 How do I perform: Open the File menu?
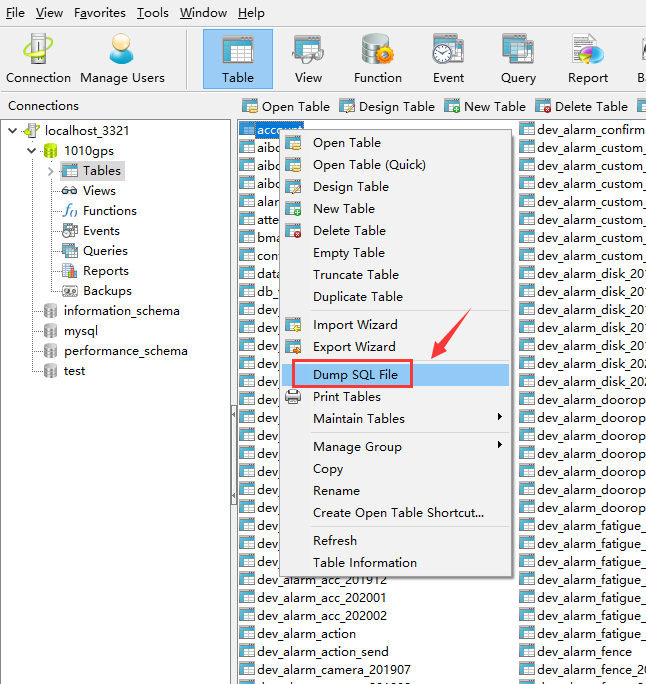[x=15, y=13]
